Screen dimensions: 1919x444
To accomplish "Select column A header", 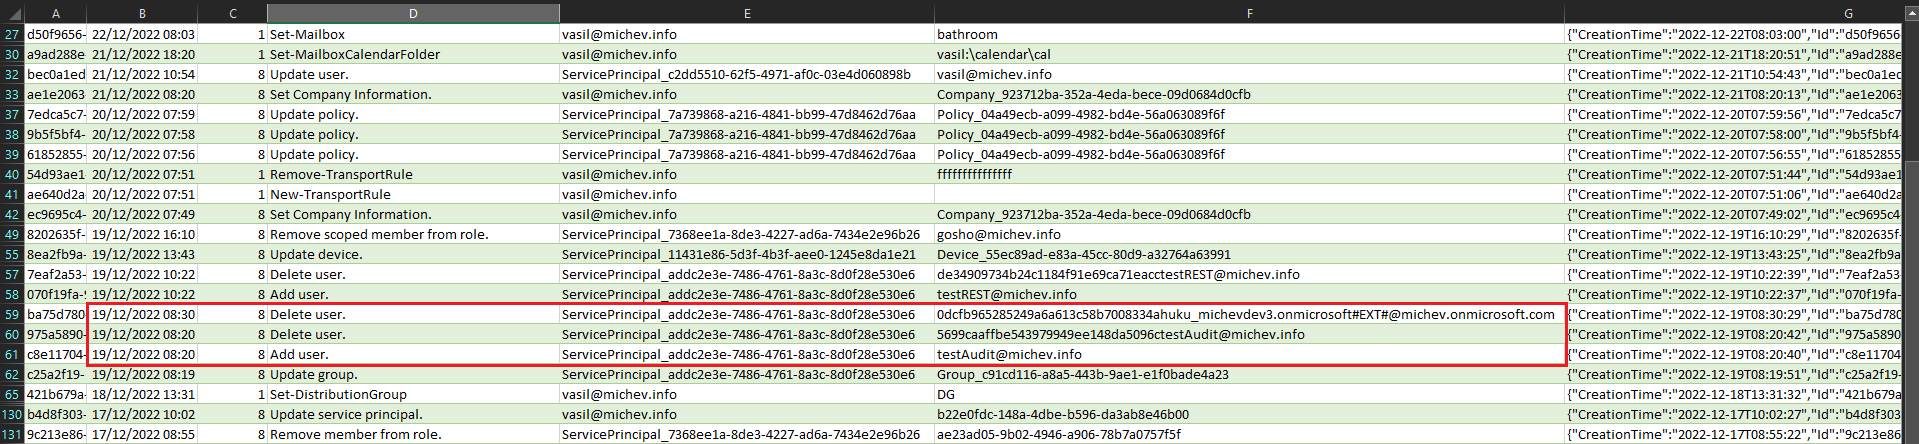I will pyautogui.click(x=55, y=13).
